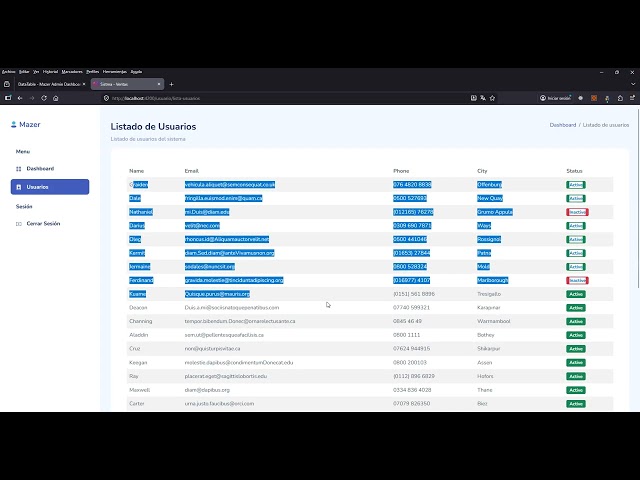Viewport: 640px width, 480px height.
Task: Open the Ayuda menu
Action: tap(136, 71)
